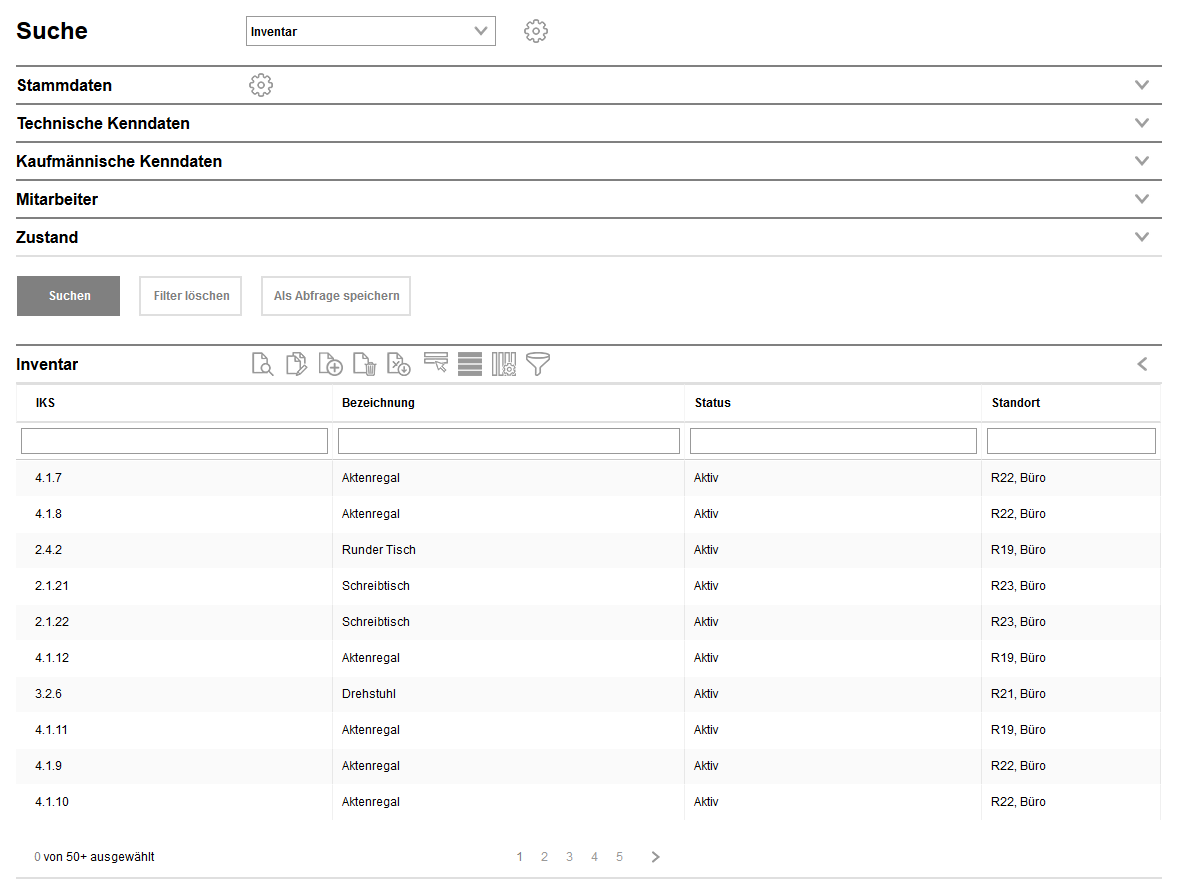Collapse the Inventar results panel
This screenshot has width=1177, height=883.
[1142, 364]
